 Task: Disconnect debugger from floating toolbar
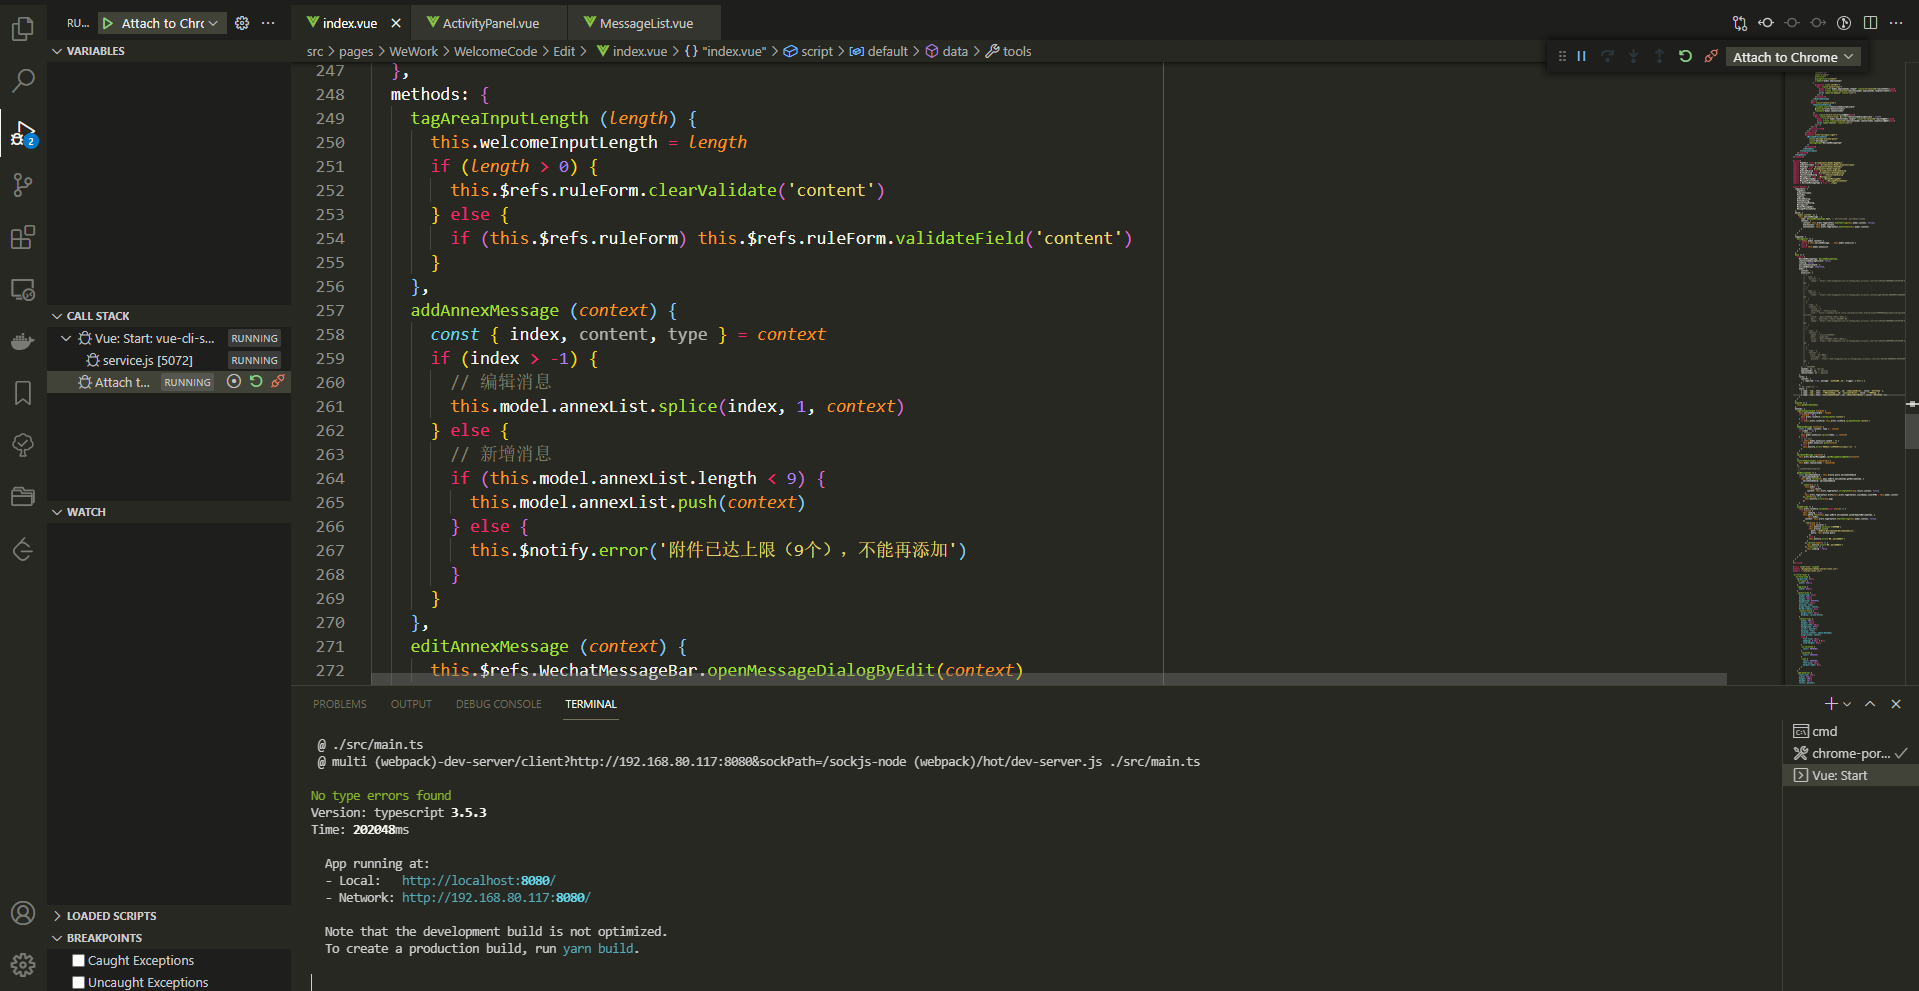click(x=1712, y=57)
